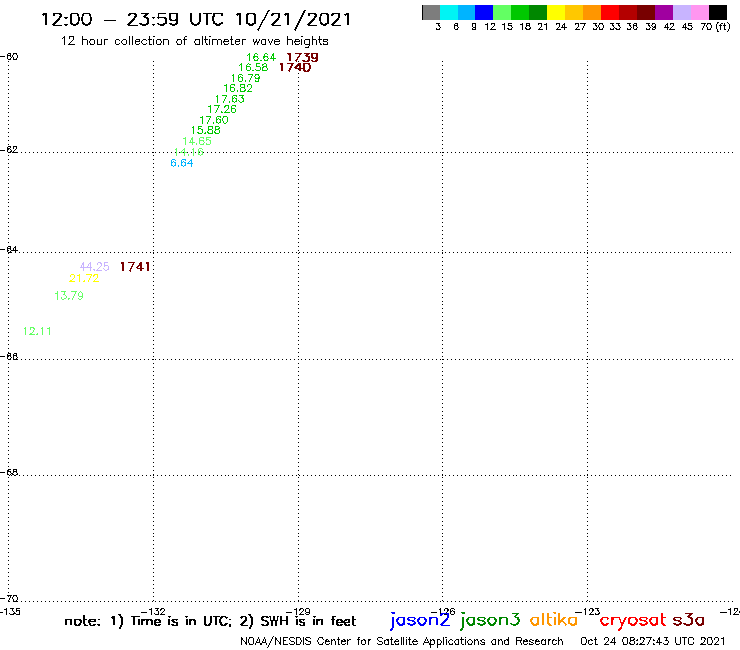
Task: Click the blue 6.64 wave height value
Action: 182,163
